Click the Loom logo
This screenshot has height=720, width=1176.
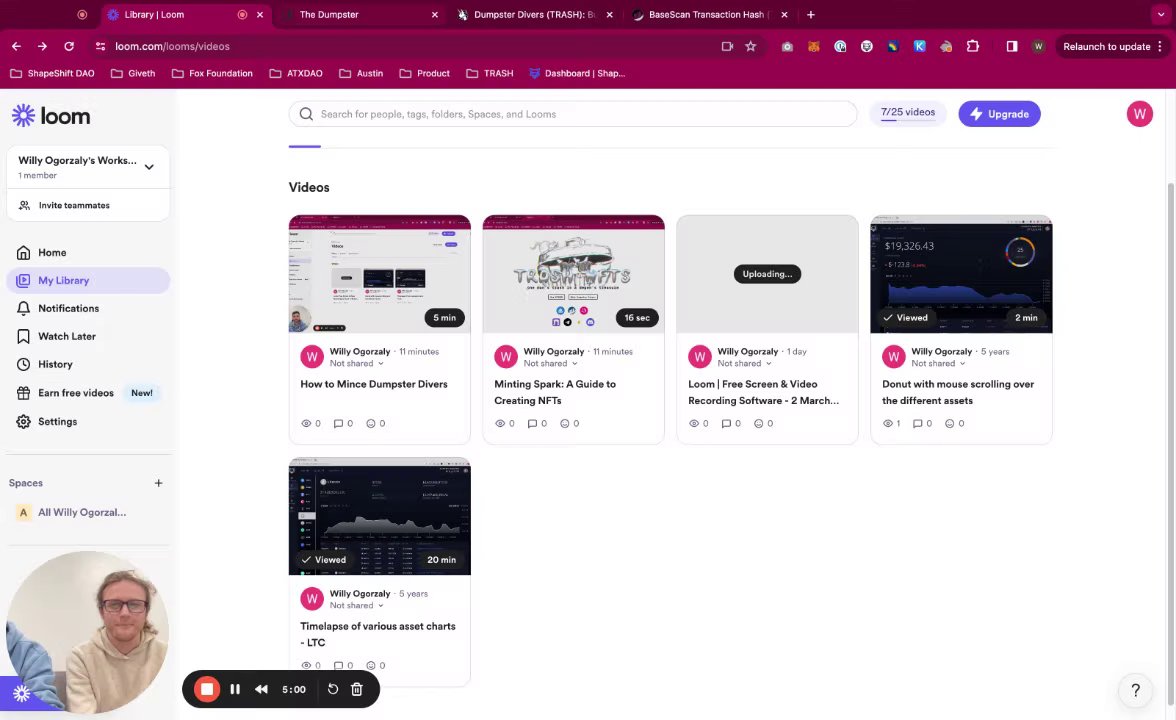pos(51,116)
